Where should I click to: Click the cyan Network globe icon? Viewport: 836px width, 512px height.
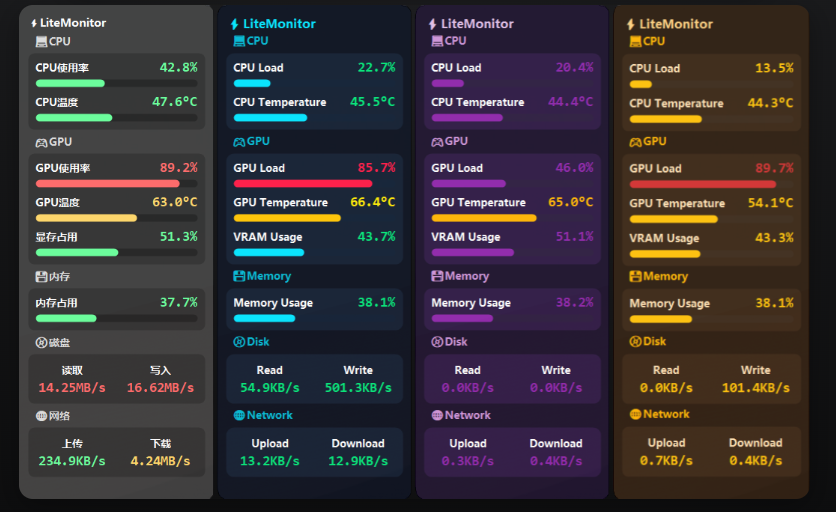point(239,415)
